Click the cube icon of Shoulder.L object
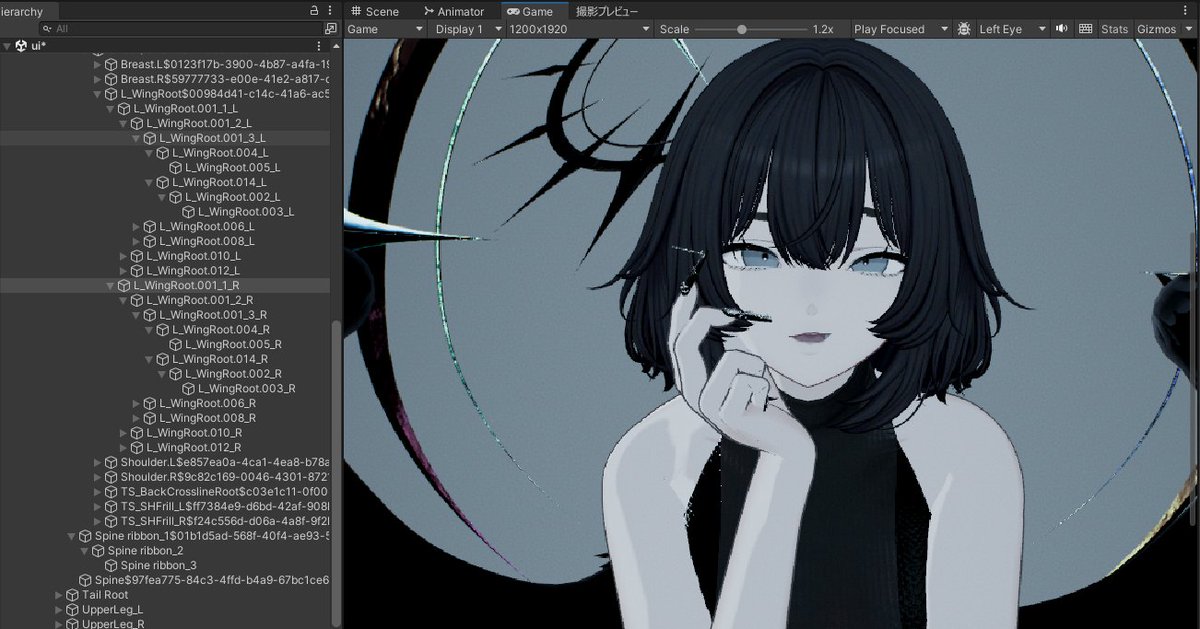This screenshot has height=629, width=1200. (111, 462)
